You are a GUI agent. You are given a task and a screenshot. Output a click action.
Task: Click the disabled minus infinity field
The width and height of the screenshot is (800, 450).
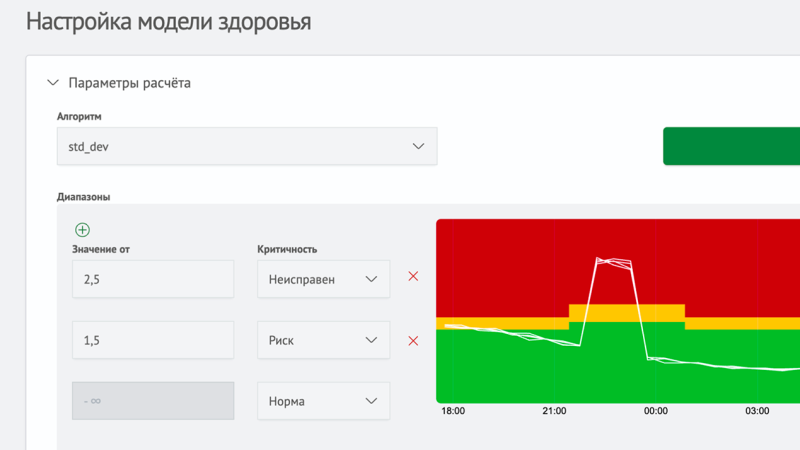[x=153, y=401]
